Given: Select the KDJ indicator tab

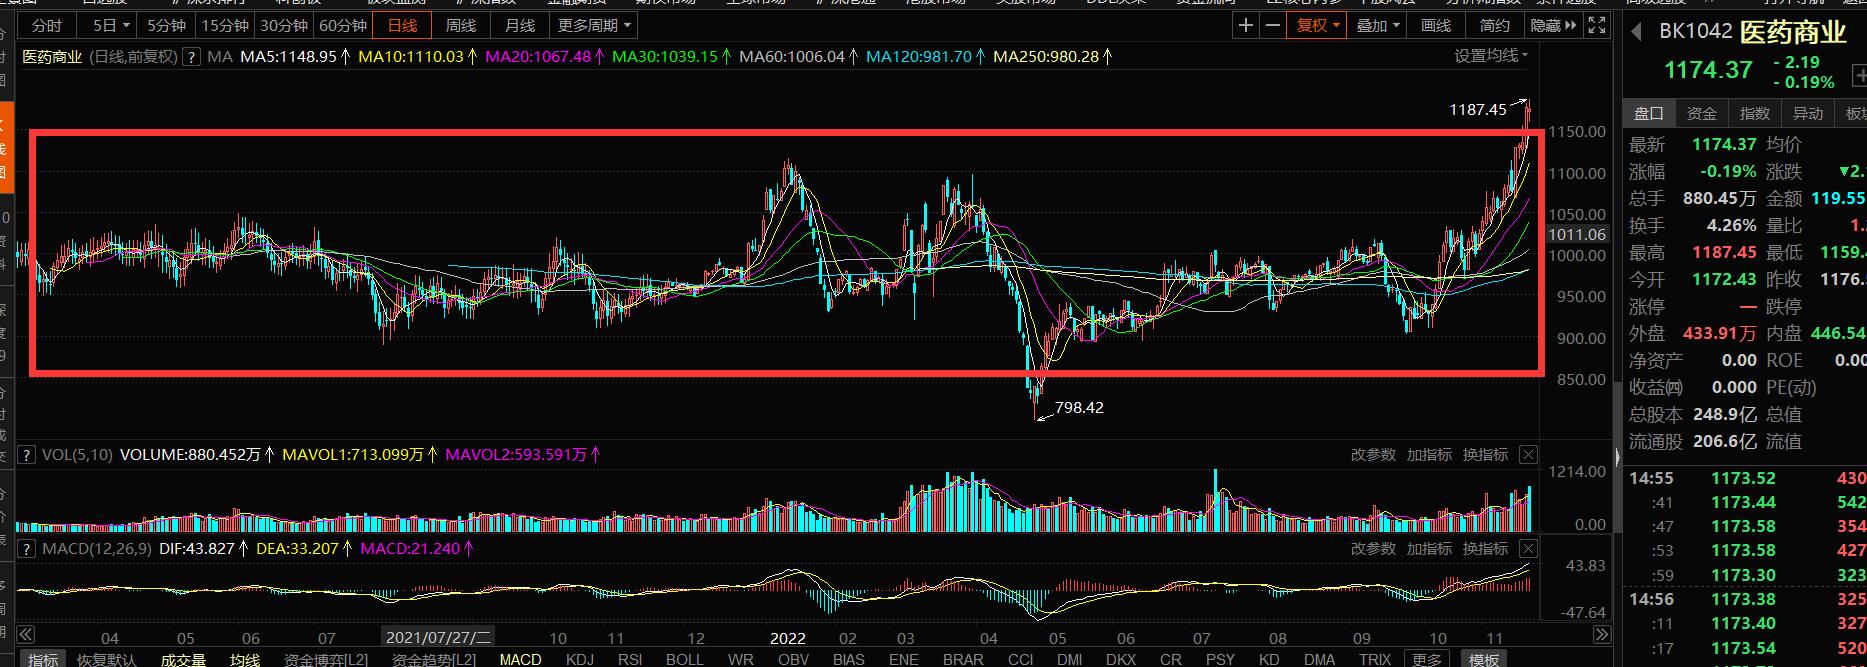Looking at the screenshot, I should (x=580, y=659).
